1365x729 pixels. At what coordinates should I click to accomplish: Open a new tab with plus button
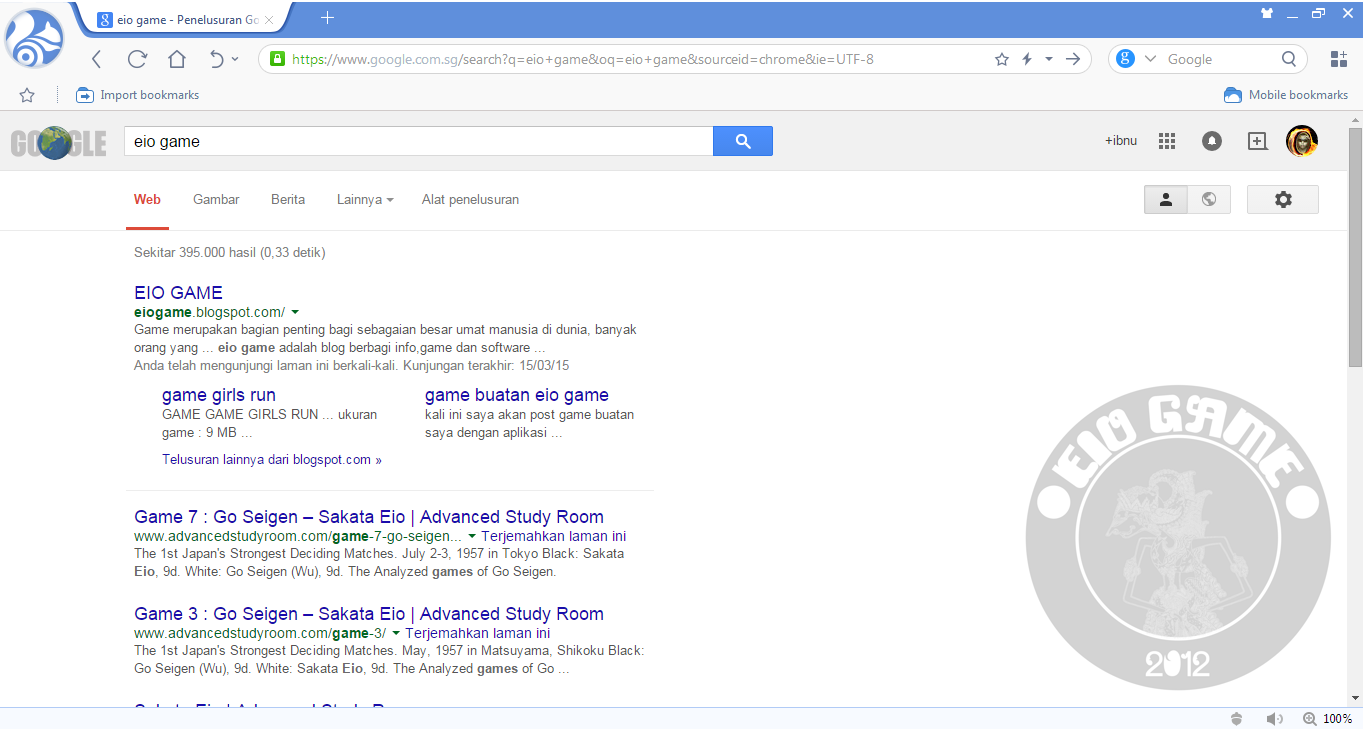[x=328, y=18]
